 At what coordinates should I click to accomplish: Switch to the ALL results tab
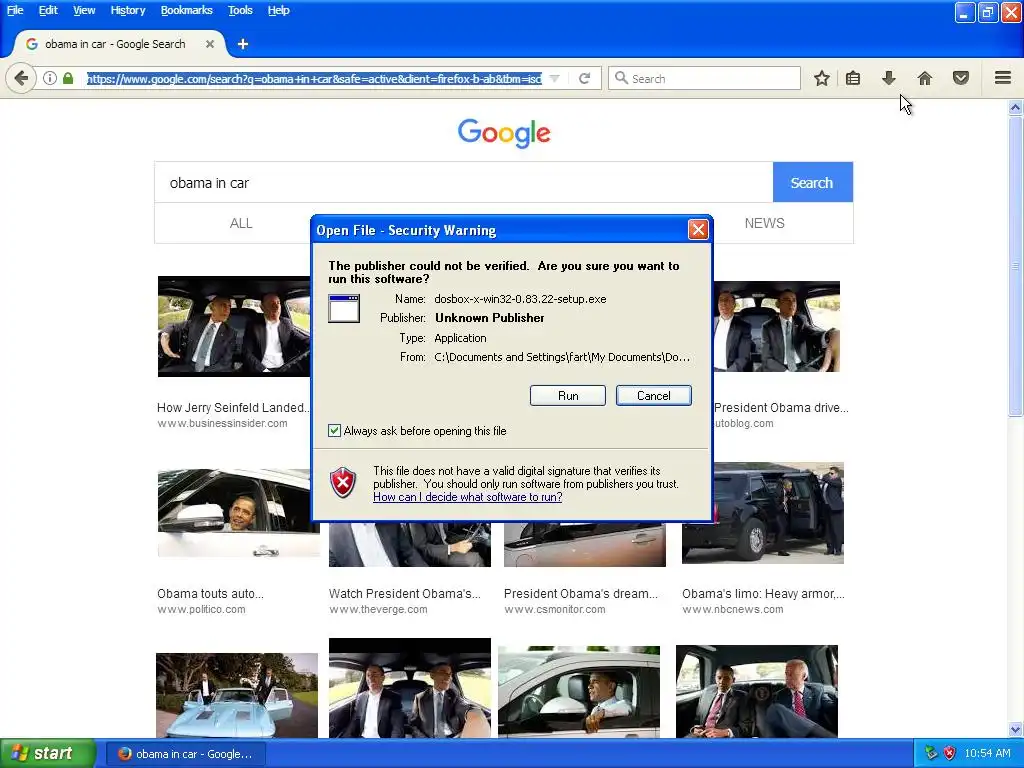tap(241, 223)
